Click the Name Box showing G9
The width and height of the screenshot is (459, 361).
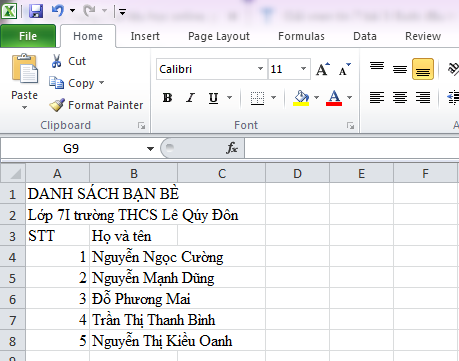71,148
